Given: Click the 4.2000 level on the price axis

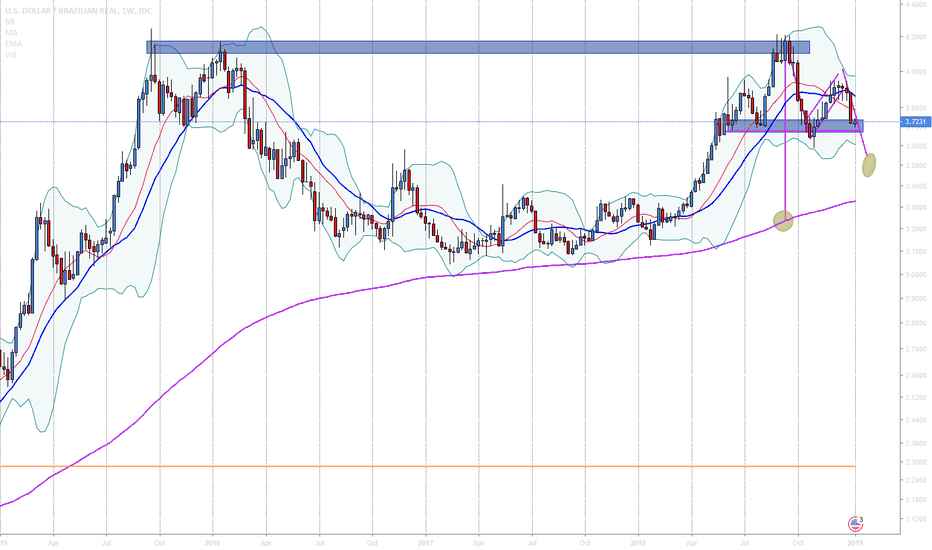Looking at the screenshot, I should coord(915,37).
